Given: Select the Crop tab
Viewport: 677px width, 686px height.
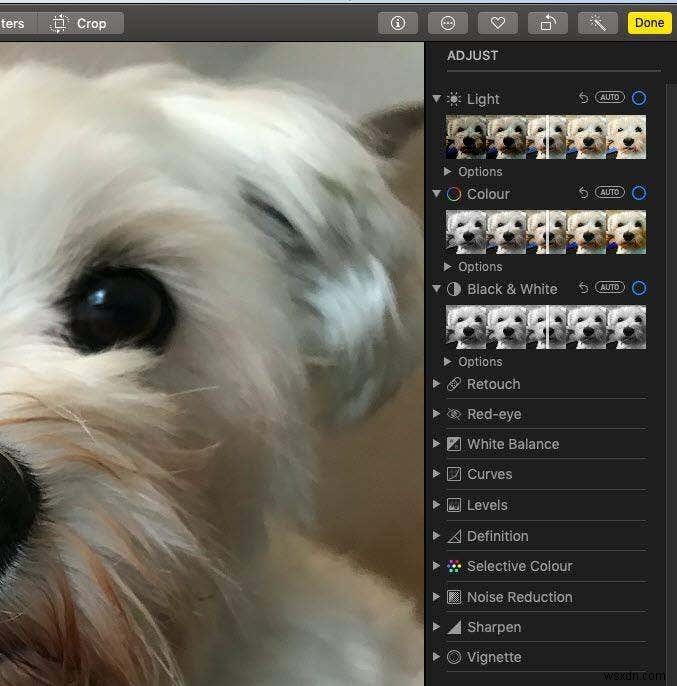Looking at the screenshot, I should pos(80,23).
